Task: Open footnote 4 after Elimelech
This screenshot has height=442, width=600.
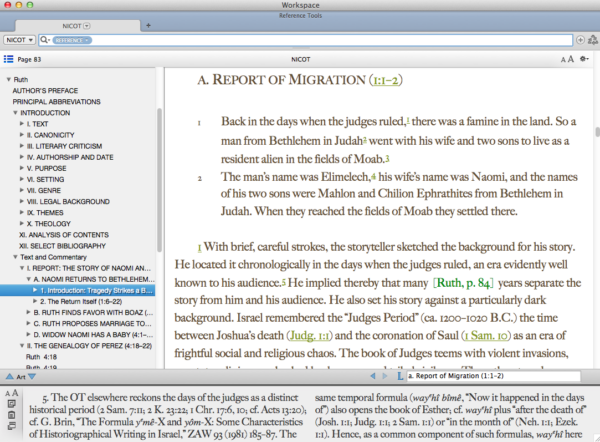Action: point(373,176)
